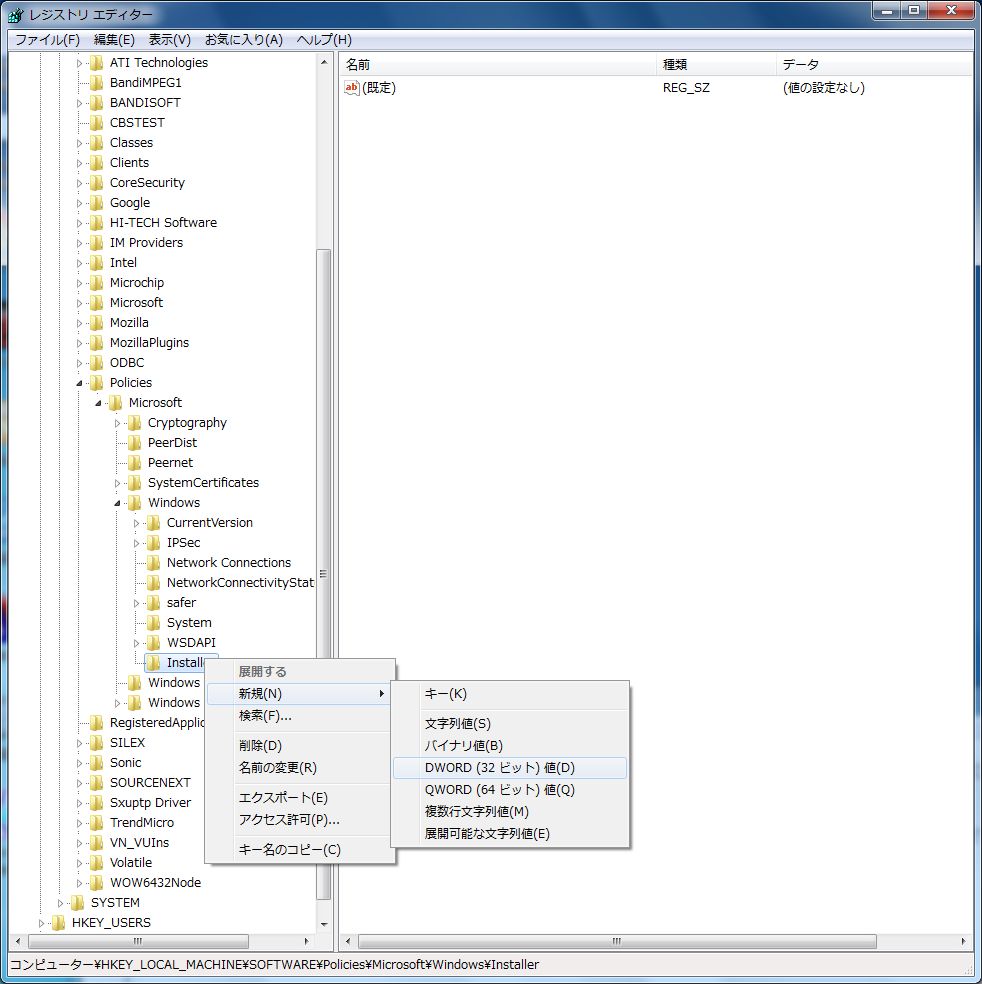Expand the IPSec tree node
Image resolution: width=982 pixels, height=984 pixels.
coord(136,543)
